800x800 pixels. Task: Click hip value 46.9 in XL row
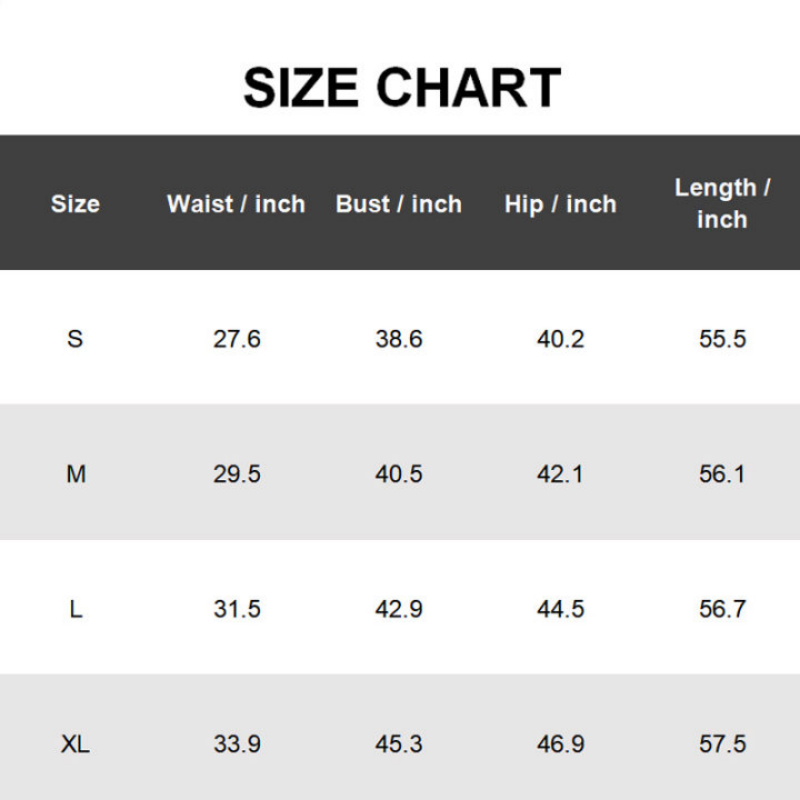pos(560,745)
